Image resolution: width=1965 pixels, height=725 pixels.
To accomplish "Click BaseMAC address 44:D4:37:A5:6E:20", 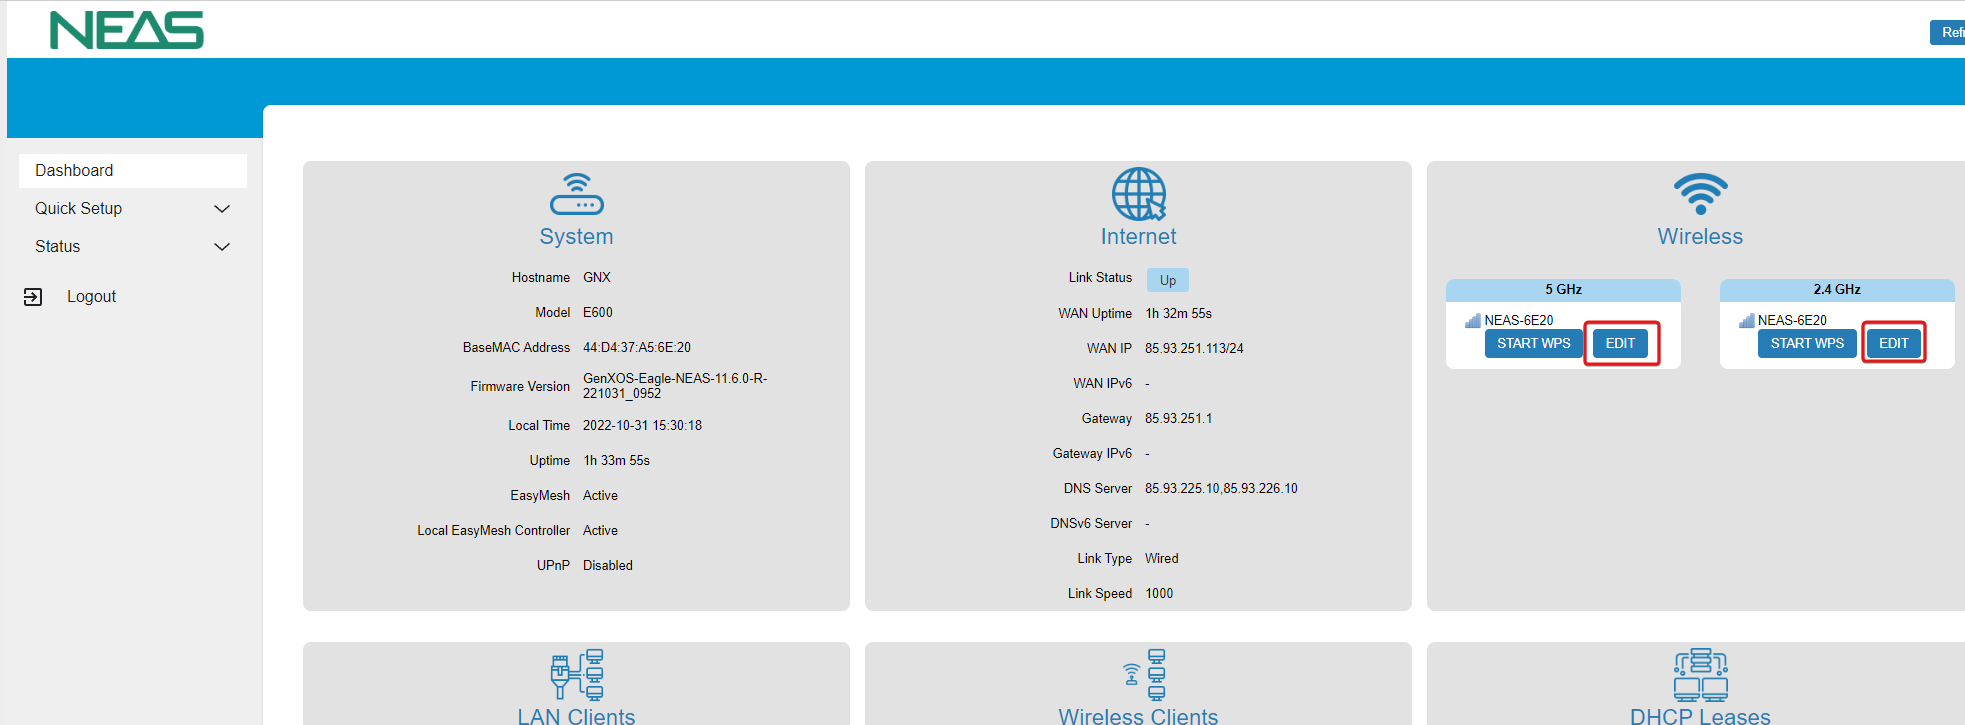I will (637, 348).
